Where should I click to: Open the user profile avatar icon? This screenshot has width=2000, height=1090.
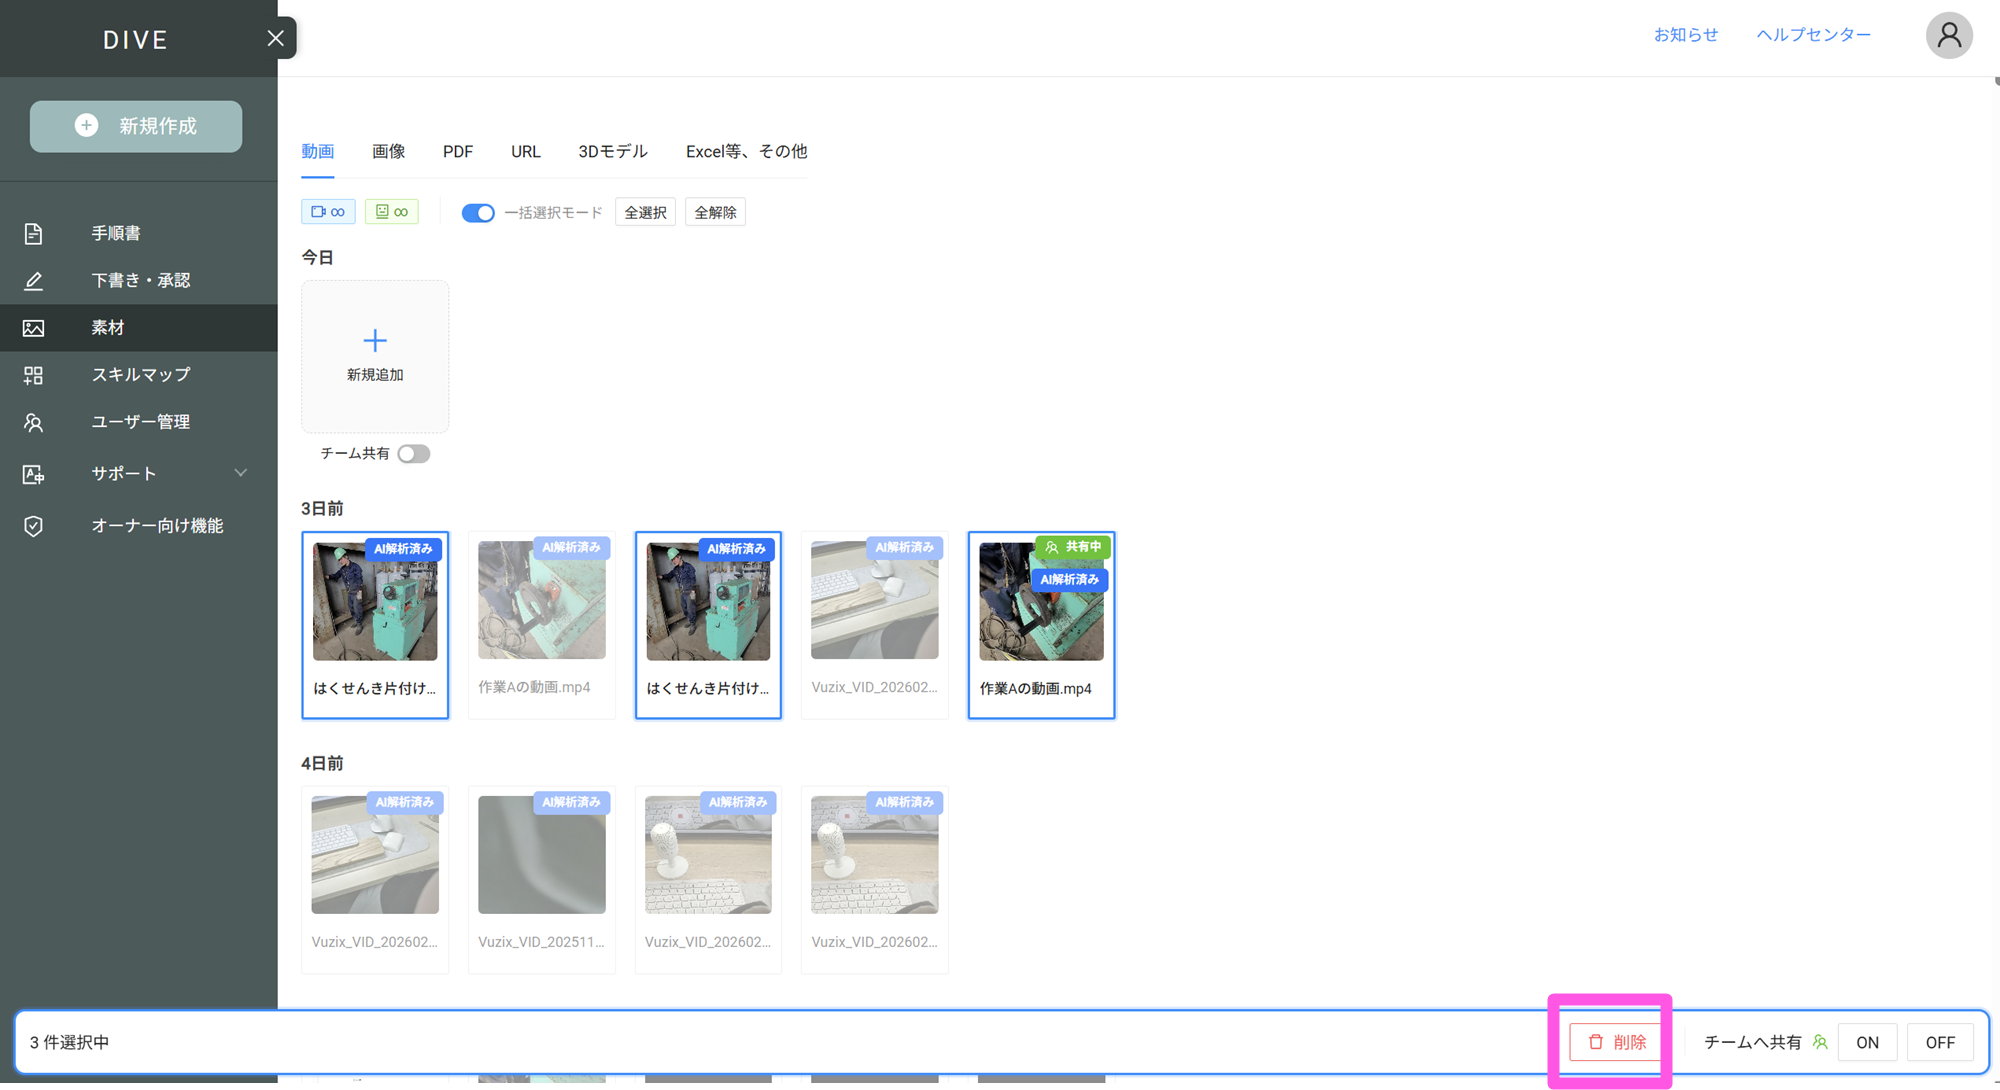click(x=1948, y=36)
